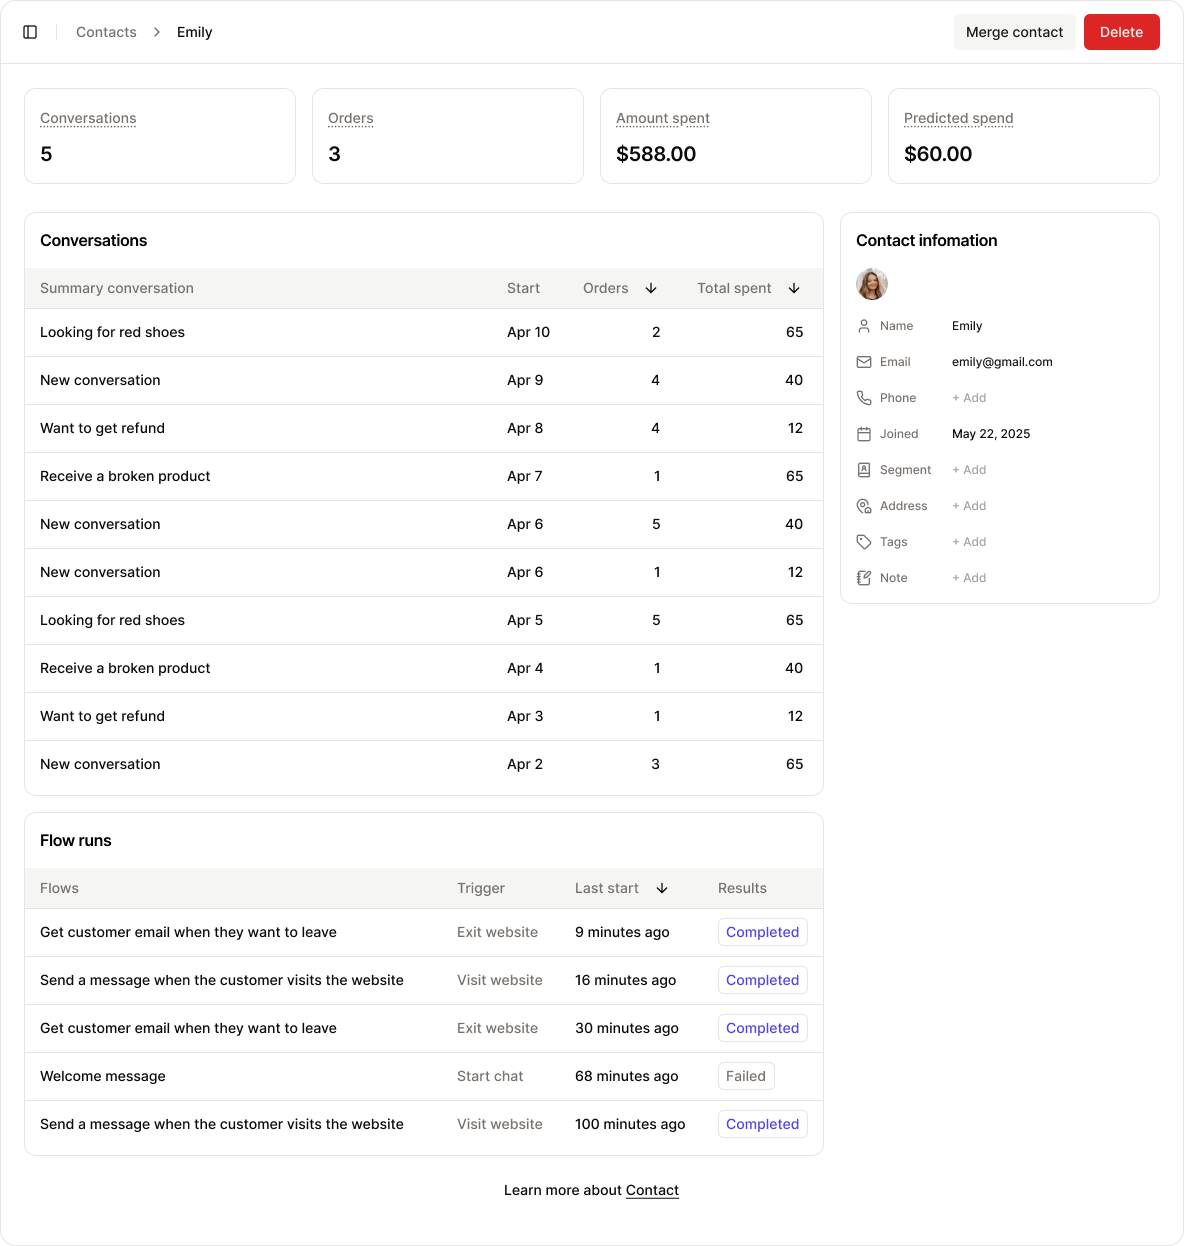Click Completed badge for 9 minutes ago run
This screenshot has width=1184, height=1246.
(763, 932)
